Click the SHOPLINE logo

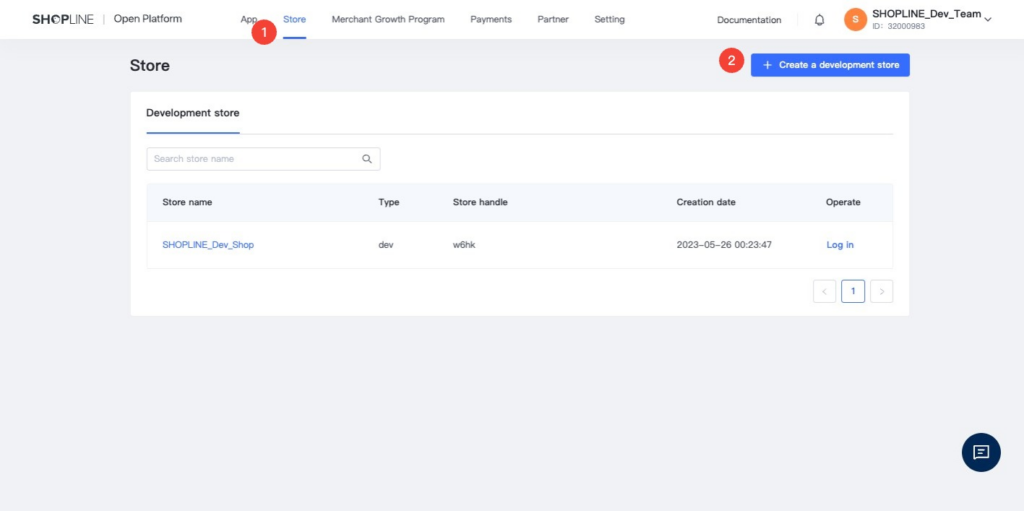[63, 19]
